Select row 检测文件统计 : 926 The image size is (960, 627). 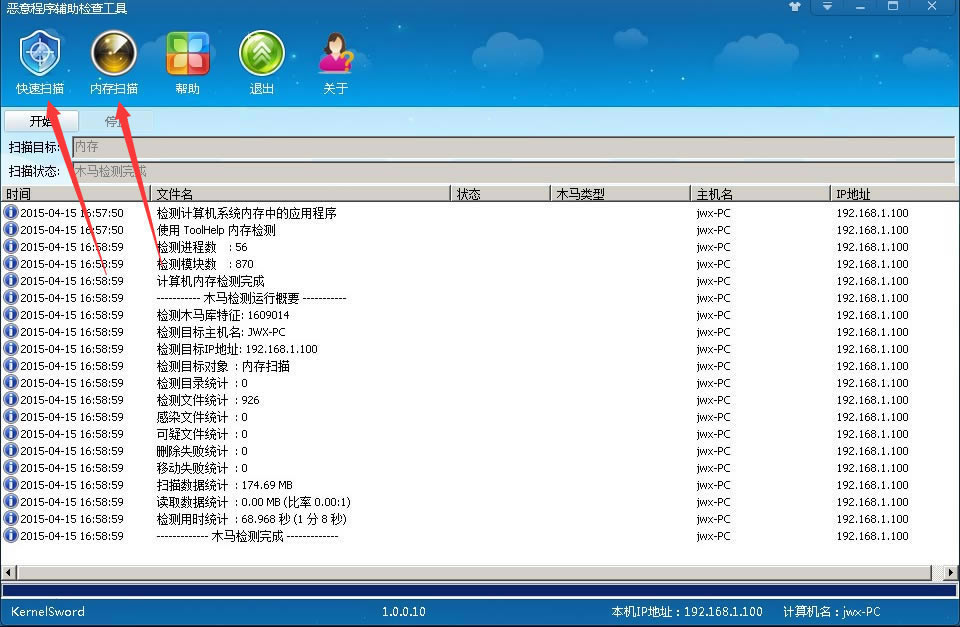tap(480, 400)
